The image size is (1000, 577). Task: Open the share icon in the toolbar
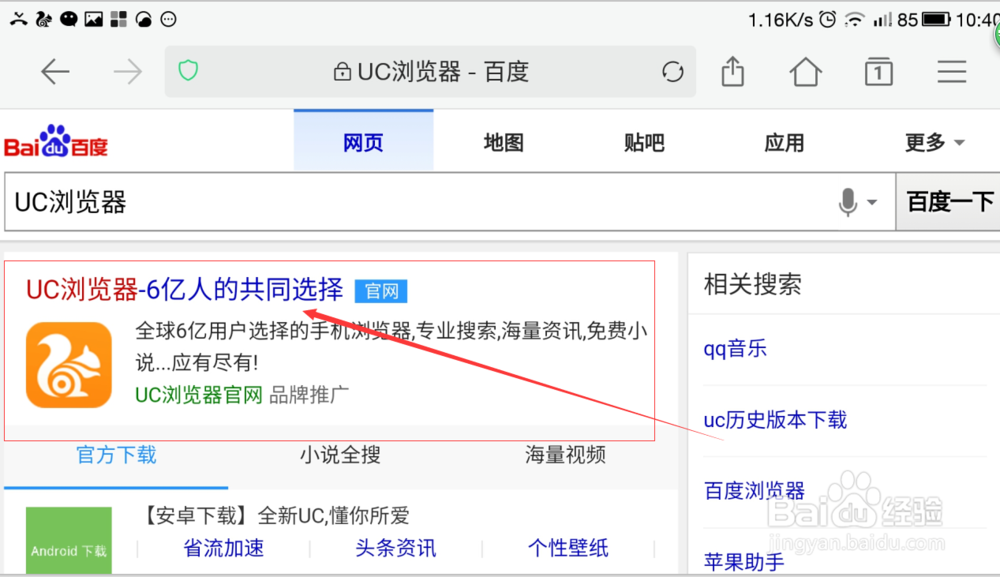733,71
